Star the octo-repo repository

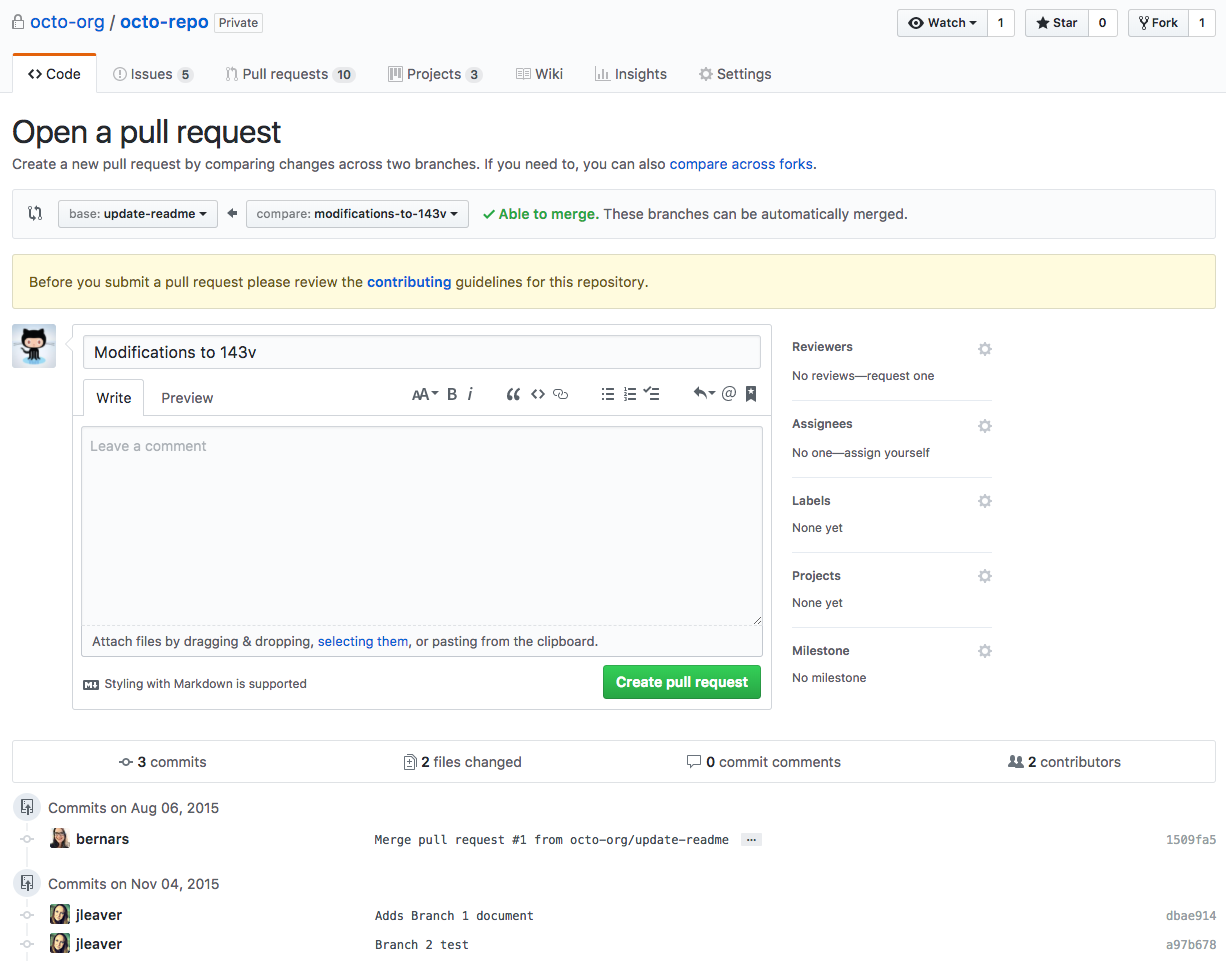tap(1057, 23)
